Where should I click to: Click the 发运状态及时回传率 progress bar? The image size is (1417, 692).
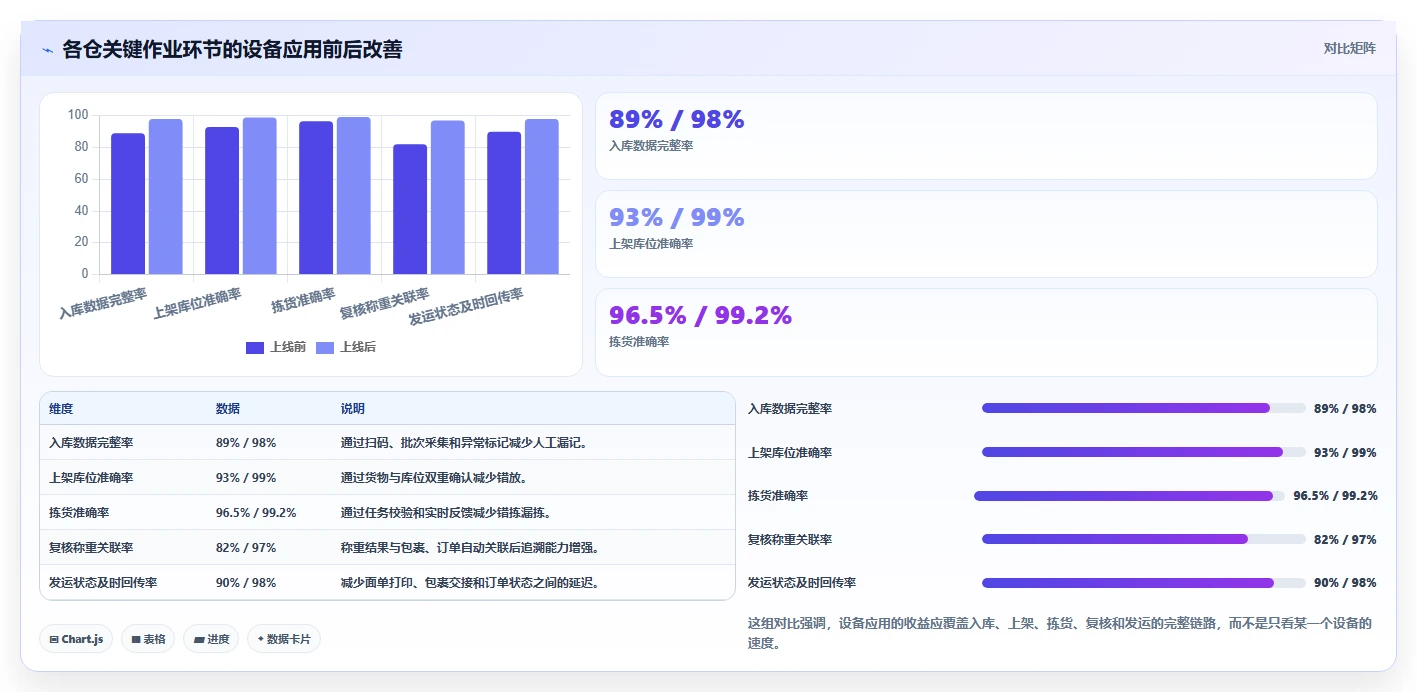click(1144, 583)
